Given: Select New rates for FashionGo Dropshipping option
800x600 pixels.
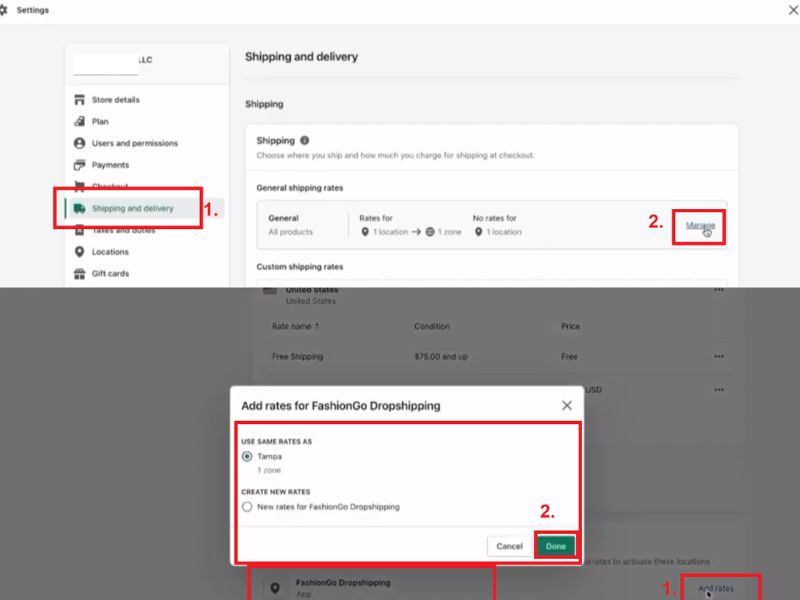Looking at the screenshot, I should [247, 507].
